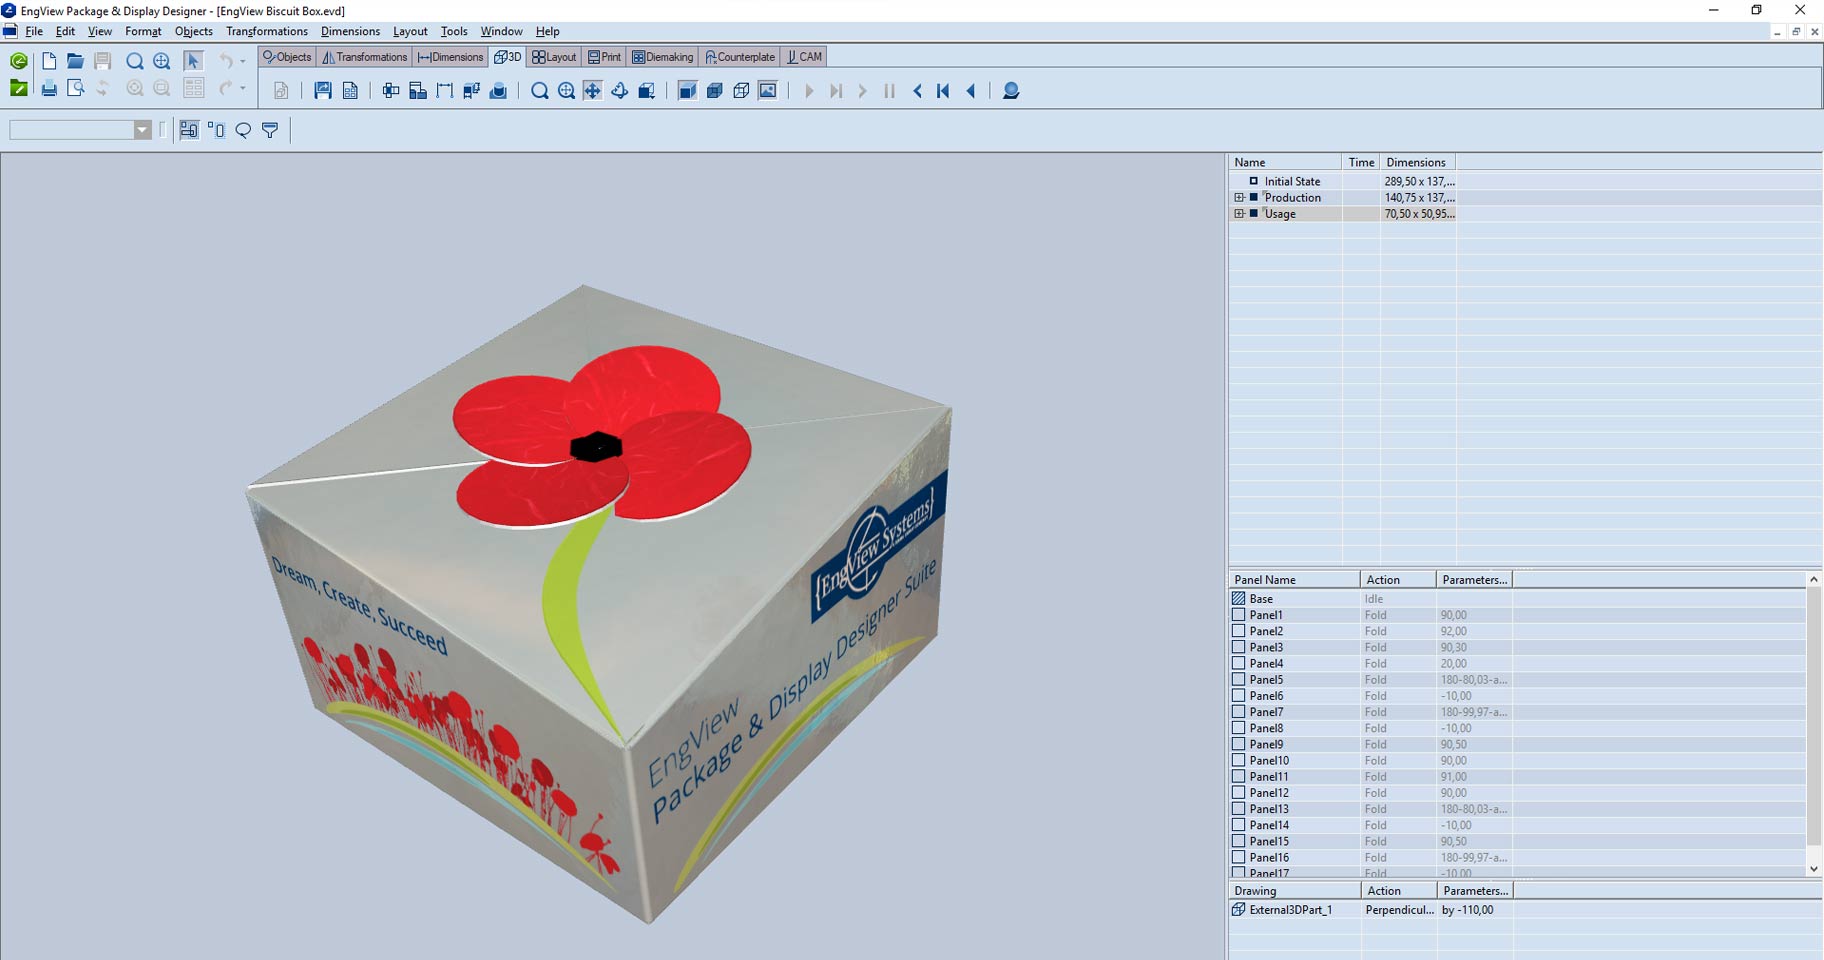The image size is (1824, 960).
Task: Click the printer icon in toolbar
Action: (48, 88)
